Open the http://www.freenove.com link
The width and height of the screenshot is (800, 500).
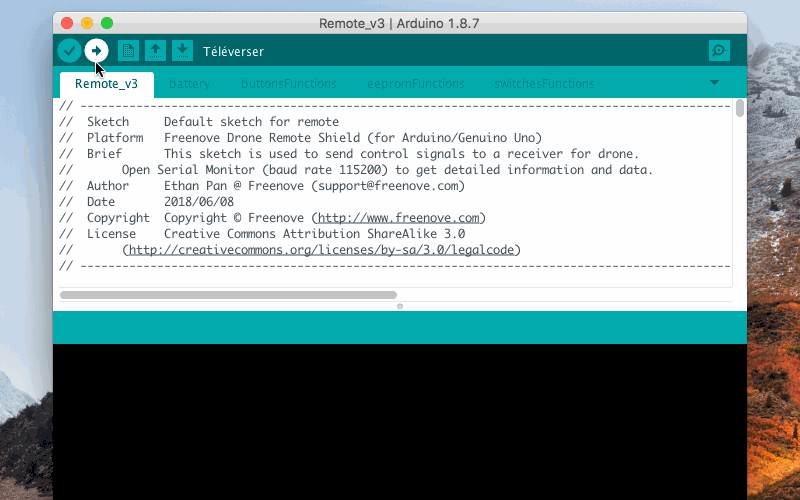click(398, 218)
